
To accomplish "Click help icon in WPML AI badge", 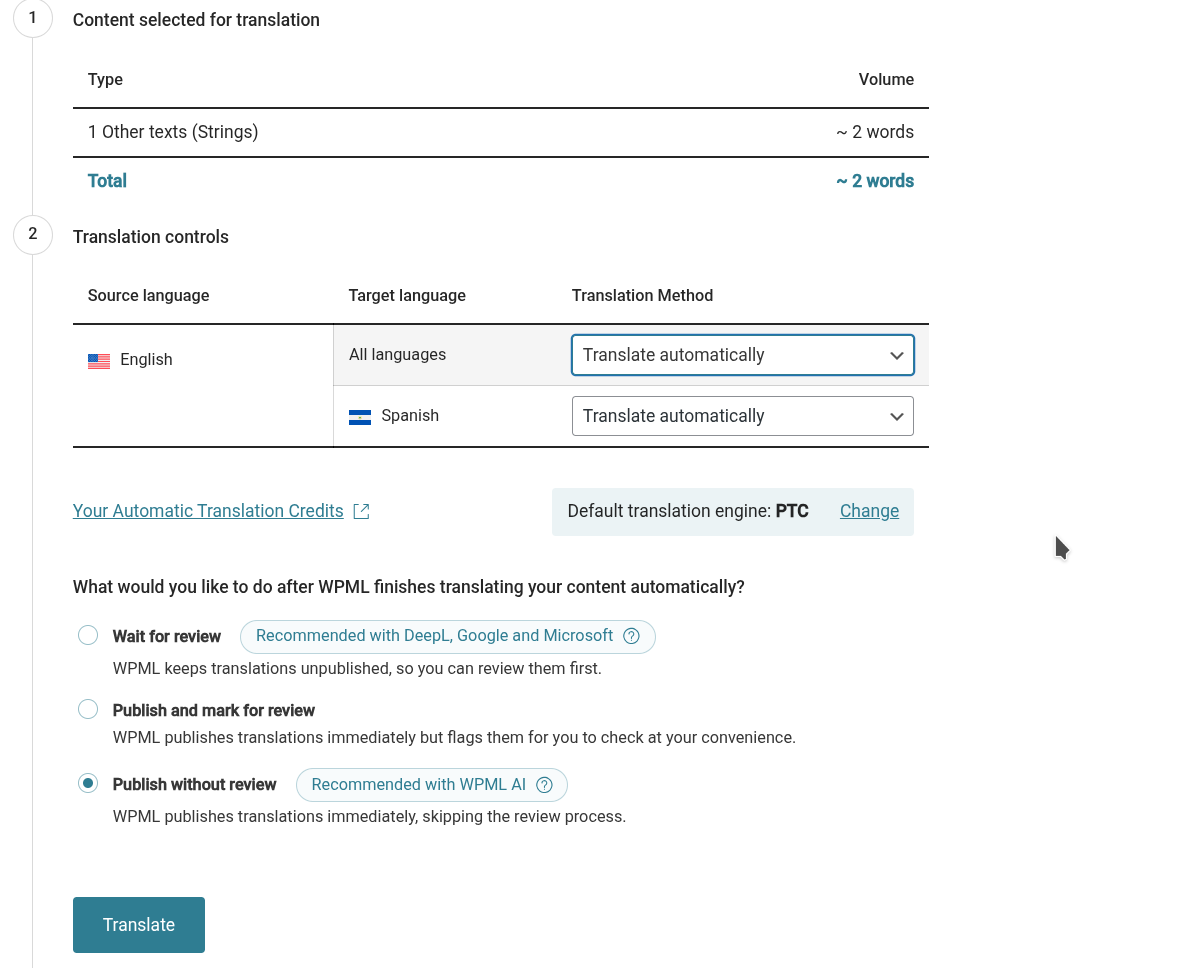I will coord(544,785).
